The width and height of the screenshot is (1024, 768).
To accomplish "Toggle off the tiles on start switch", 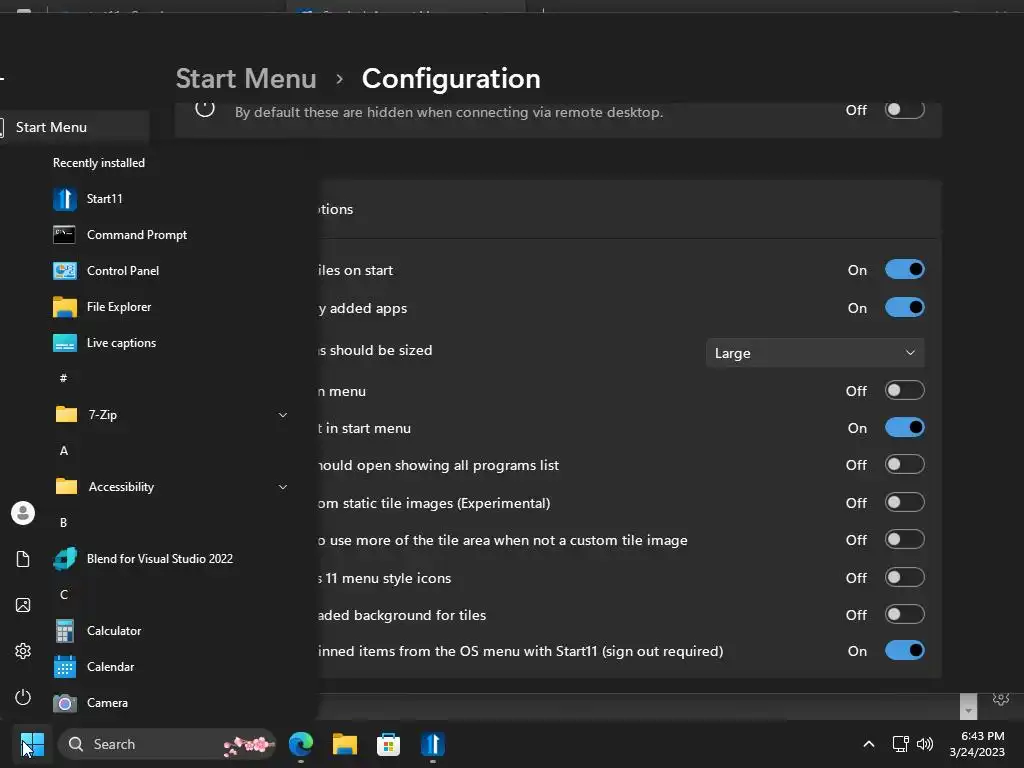I will click(904, 270).
